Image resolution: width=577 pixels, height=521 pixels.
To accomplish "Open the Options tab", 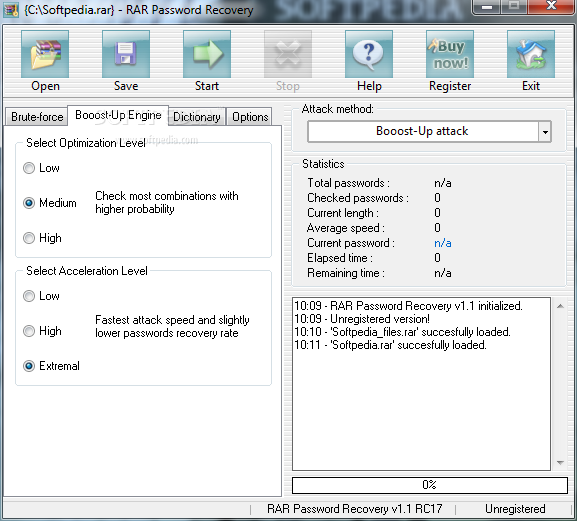I will click(x=250, y=117).
